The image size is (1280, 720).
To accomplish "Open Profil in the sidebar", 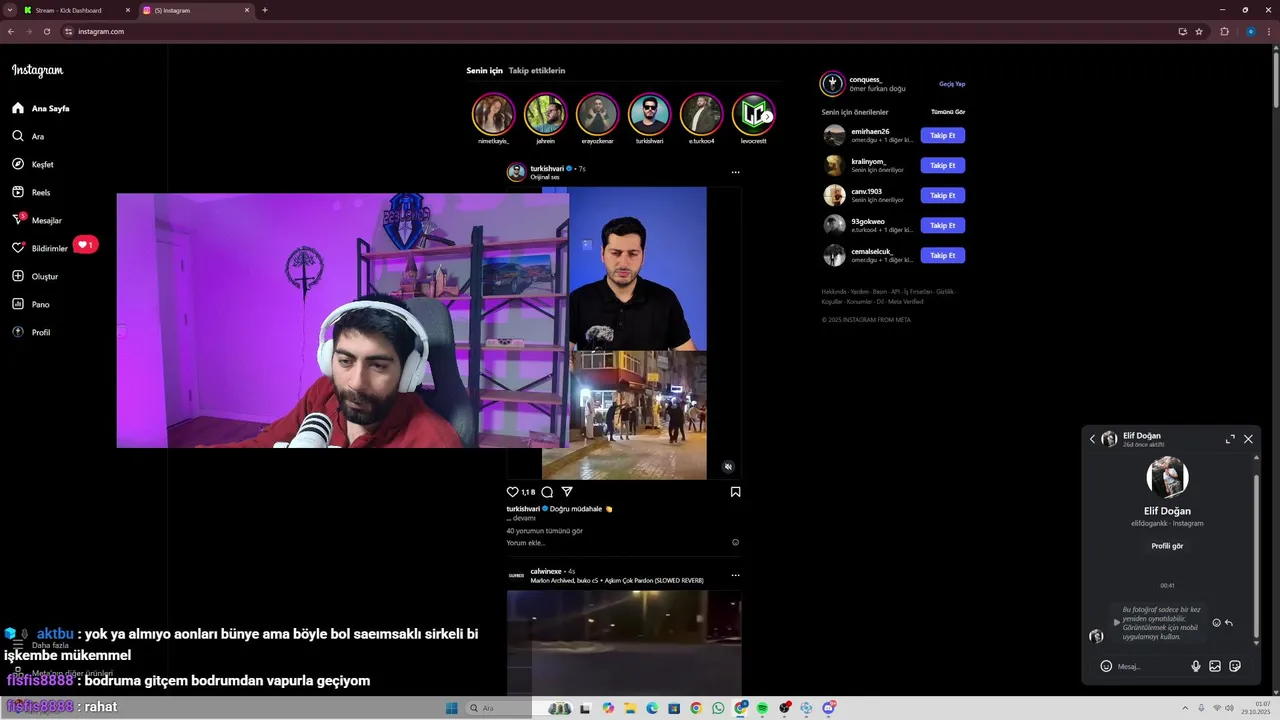I will pyautogui.click(x=31, y=332).
